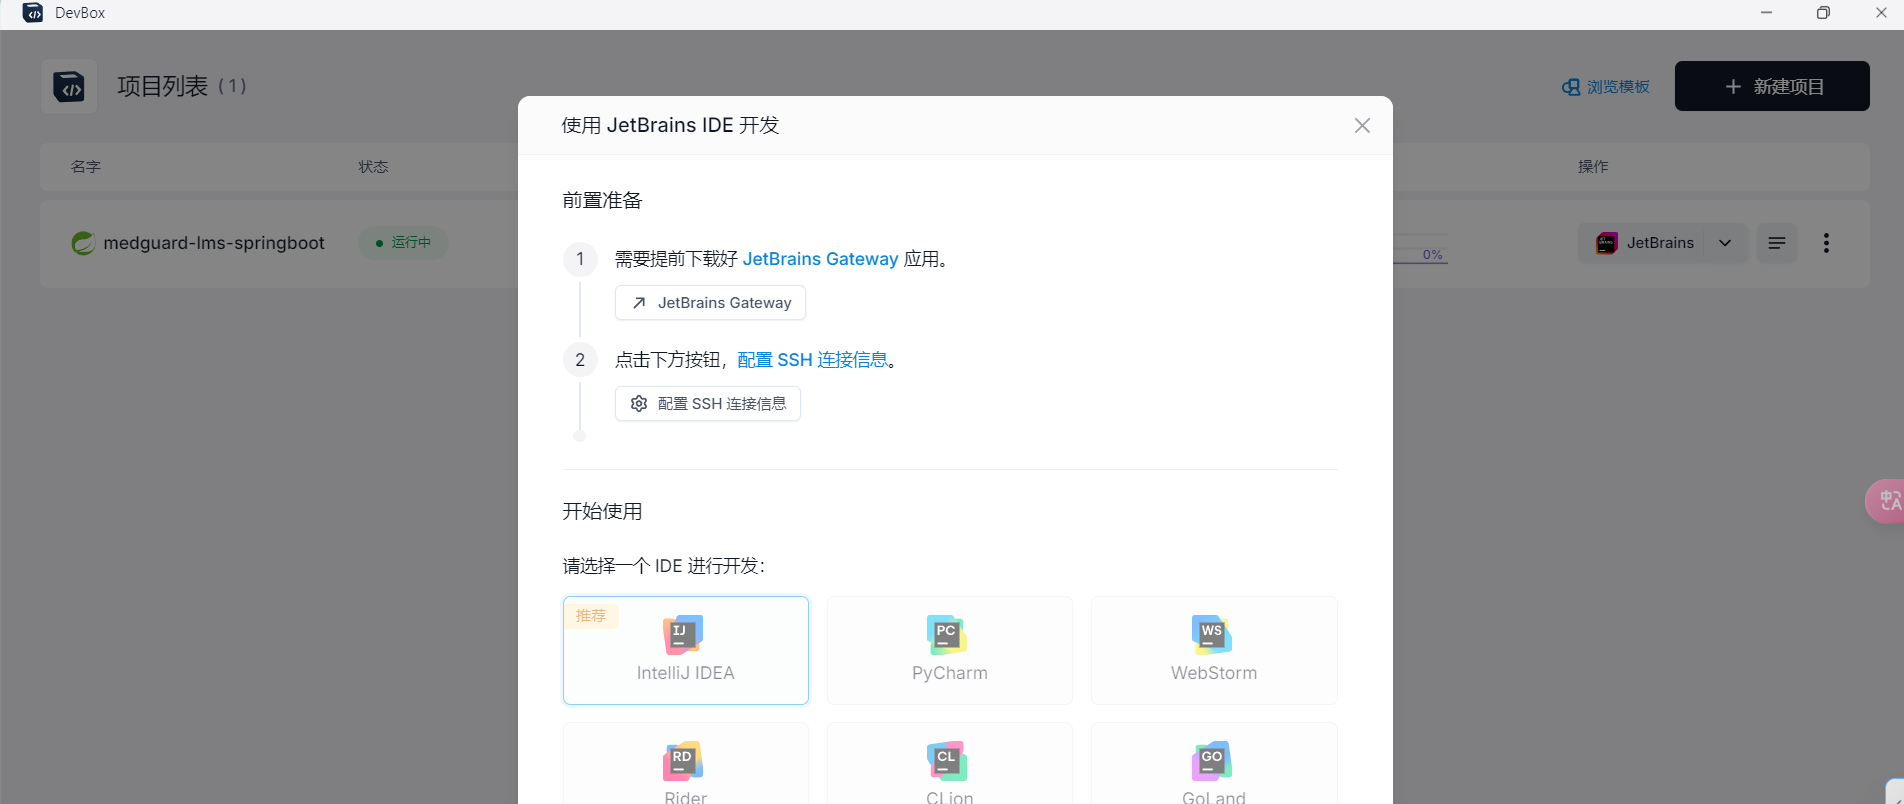Viewport: 1904px width, 804px height.
Task: Click the Spring leaf project icon
Action: coord(83,243)
